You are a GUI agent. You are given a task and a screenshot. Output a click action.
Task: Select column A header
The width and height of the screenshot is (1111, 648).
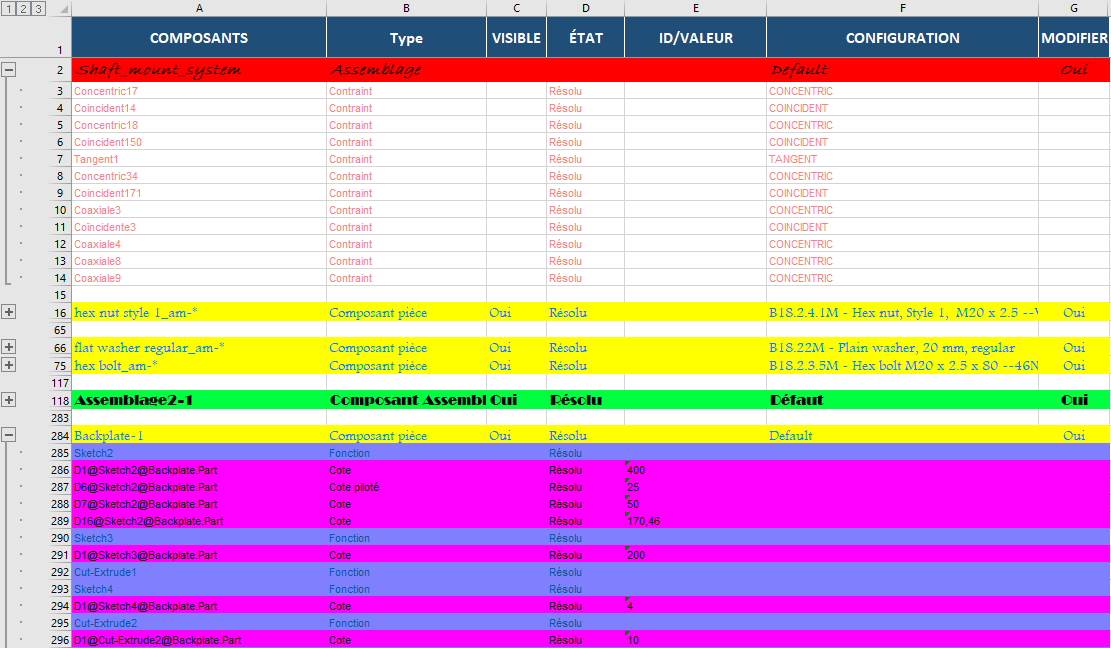click(199, 8)
